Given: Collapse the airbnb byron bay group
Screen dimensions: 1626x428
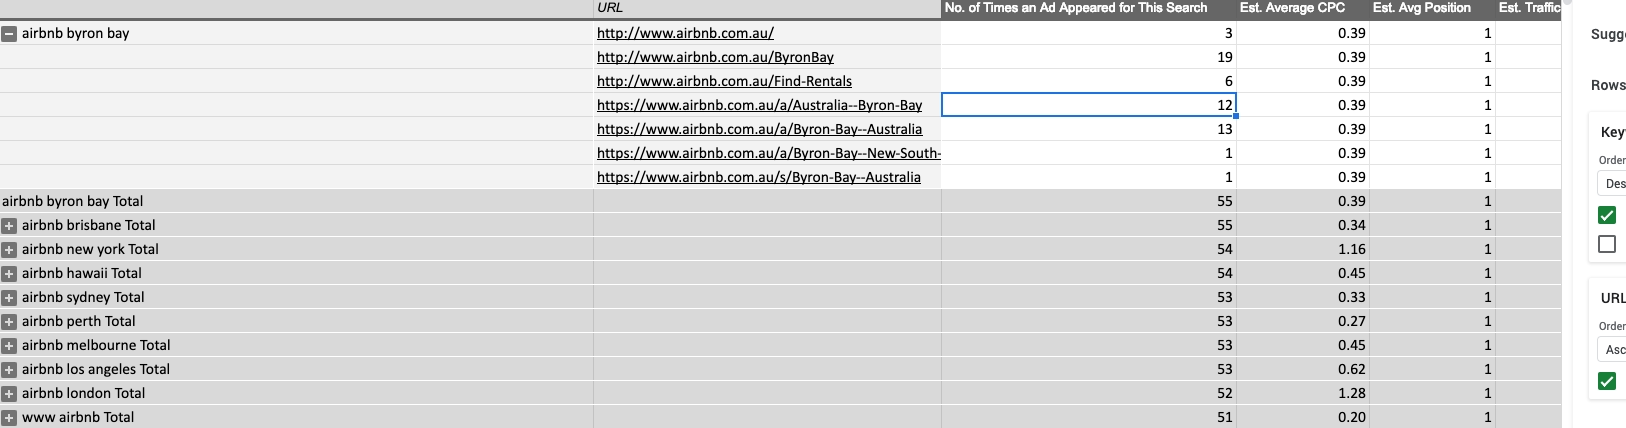Looking at the screenshot, I should coord(9,33).
